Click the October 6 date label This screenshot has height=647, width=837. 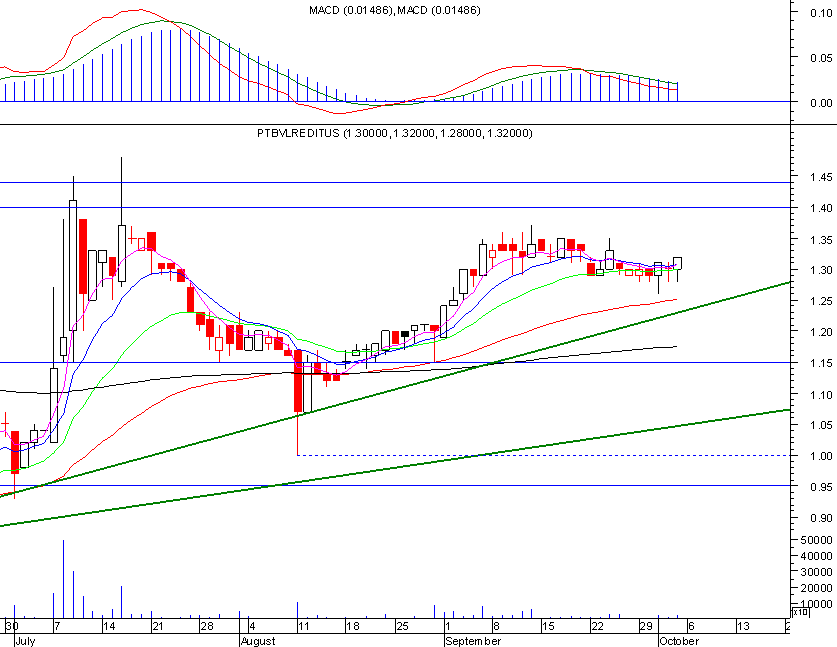691,626
